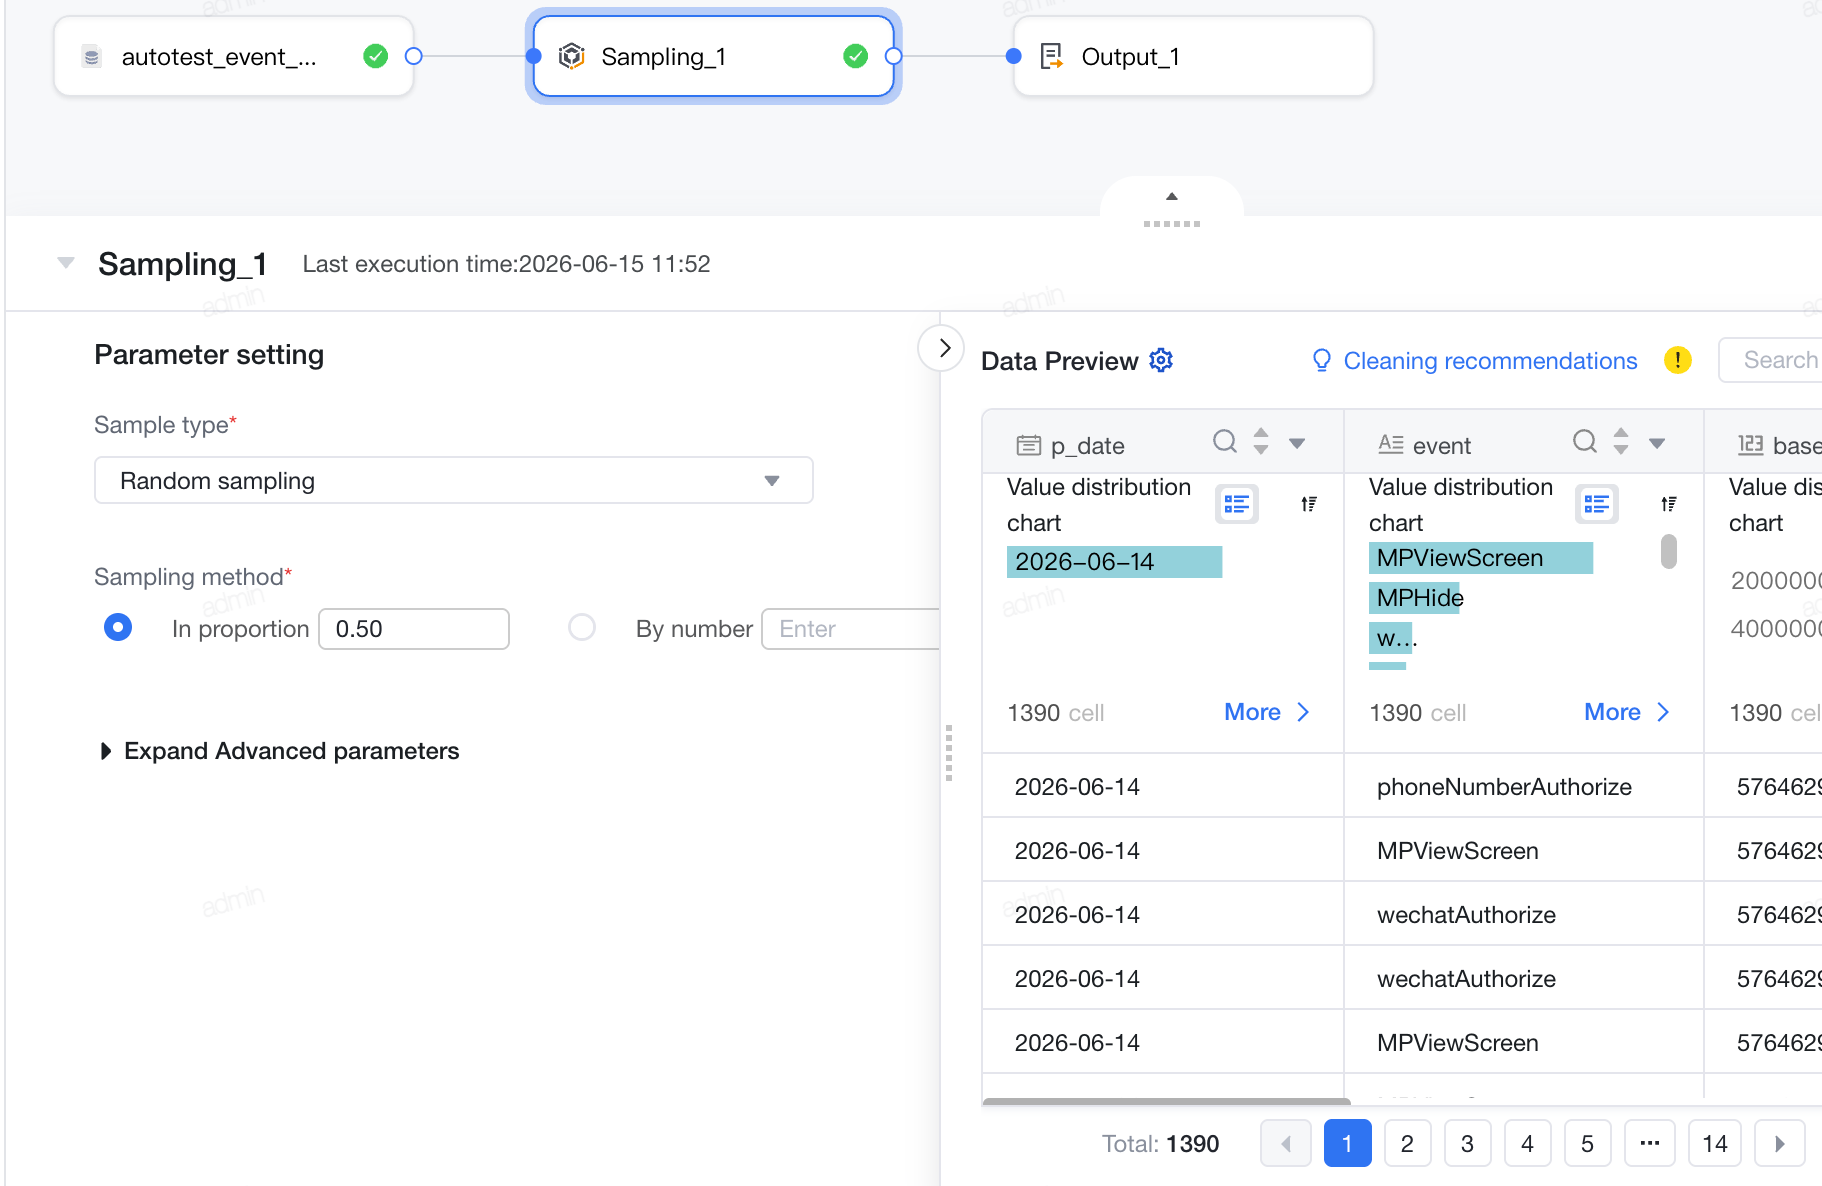Toggle list view of p_date distribution
Viewport: 1822px width, 1186px height.
click(x=1237, y=504)
